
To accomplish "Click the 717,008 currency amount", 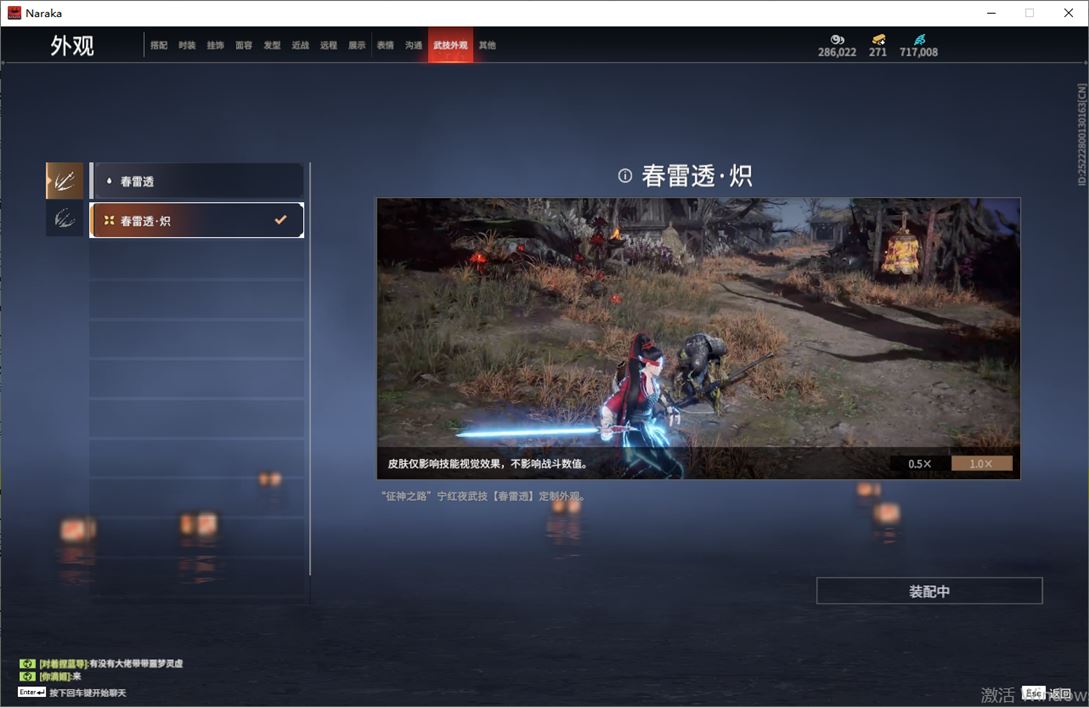I will point(918,52).
